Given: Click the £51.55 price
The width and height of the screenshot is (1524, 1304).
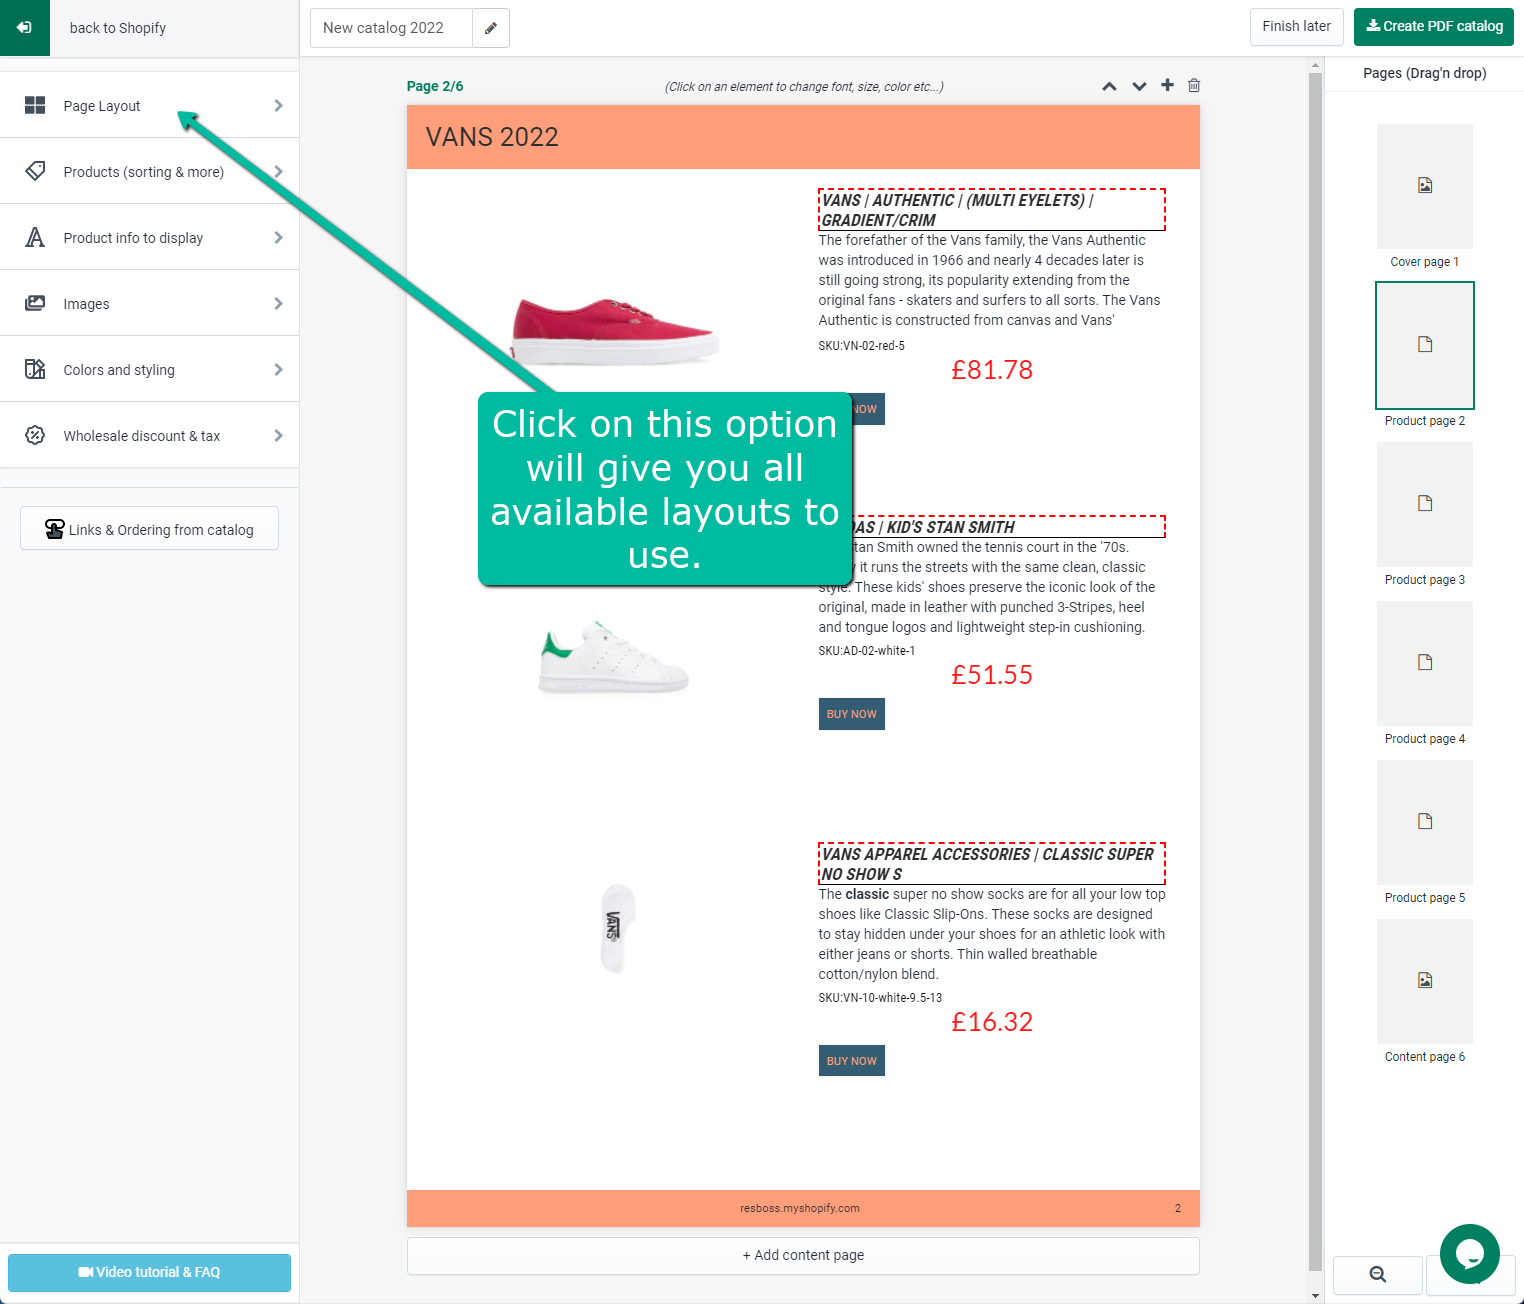Looking at the screenshot, I should tap(992, 675).
